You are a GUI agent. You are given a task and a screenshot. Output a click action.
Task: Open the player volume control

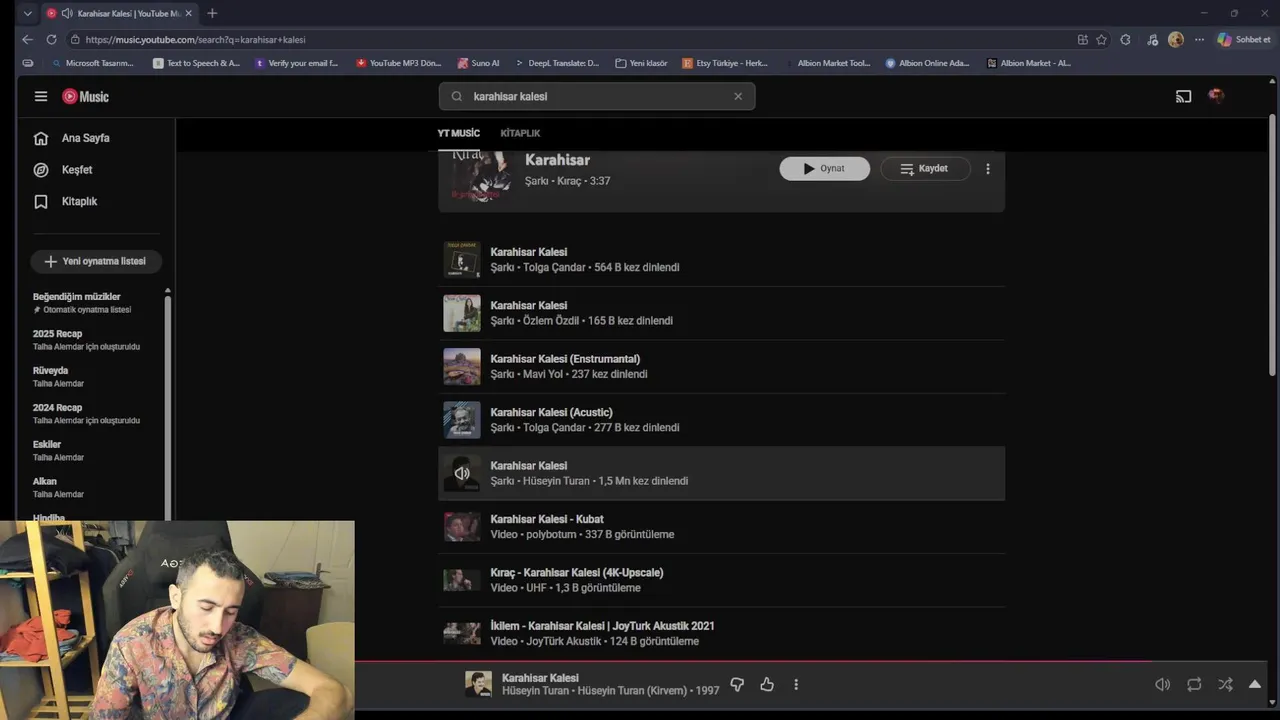tap(1162, 685)
